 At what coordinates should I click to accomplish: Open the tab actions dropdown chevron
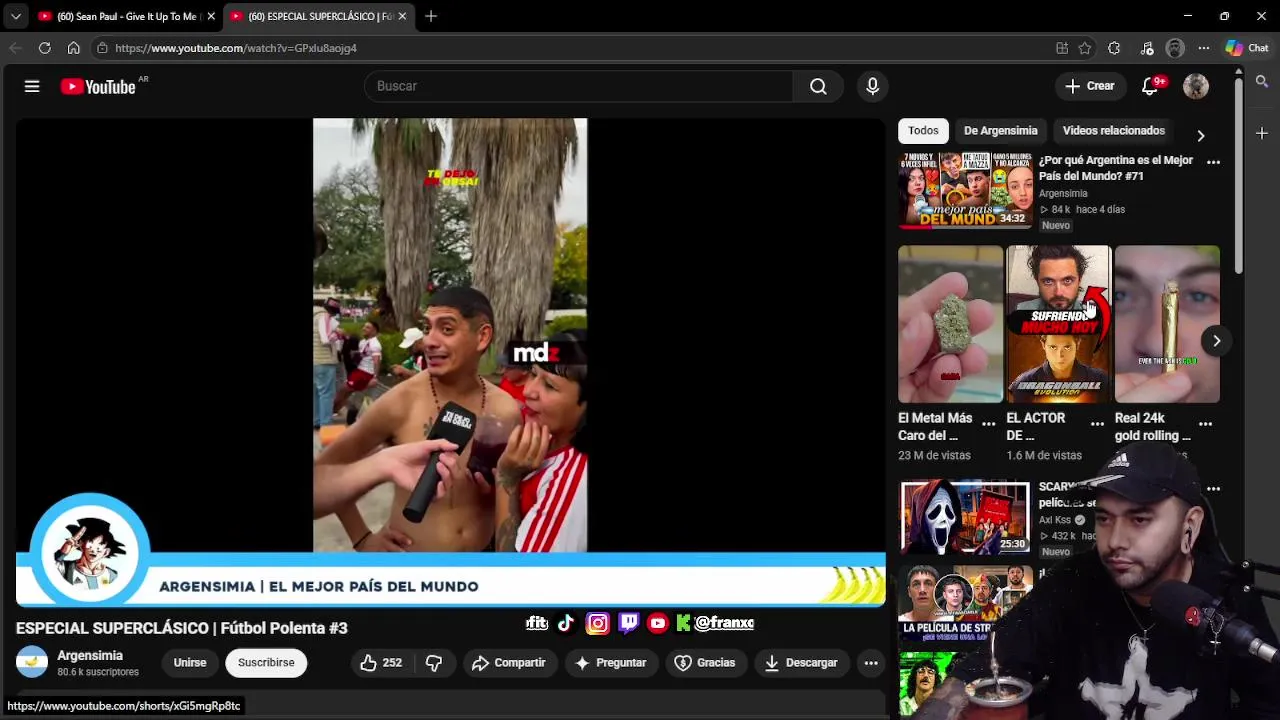point(15,16)
